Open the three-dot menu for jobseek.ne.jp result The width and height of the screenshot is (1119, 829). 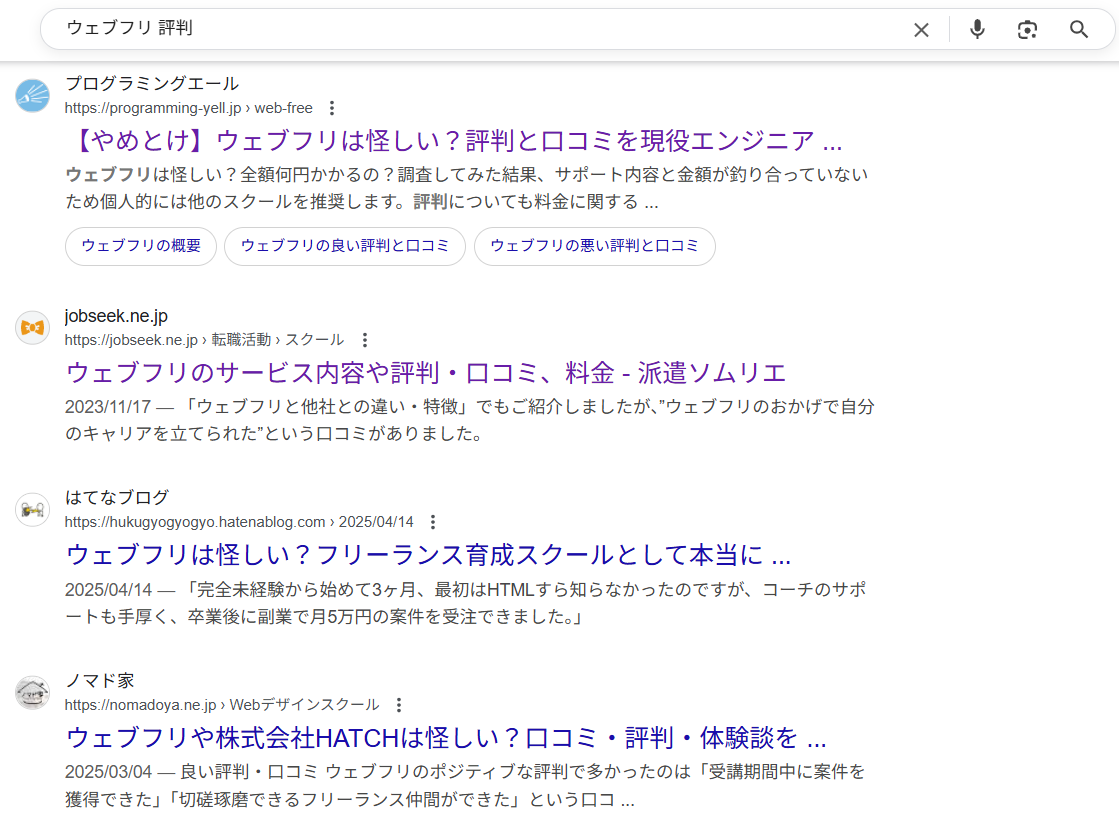tap(365, 340)
